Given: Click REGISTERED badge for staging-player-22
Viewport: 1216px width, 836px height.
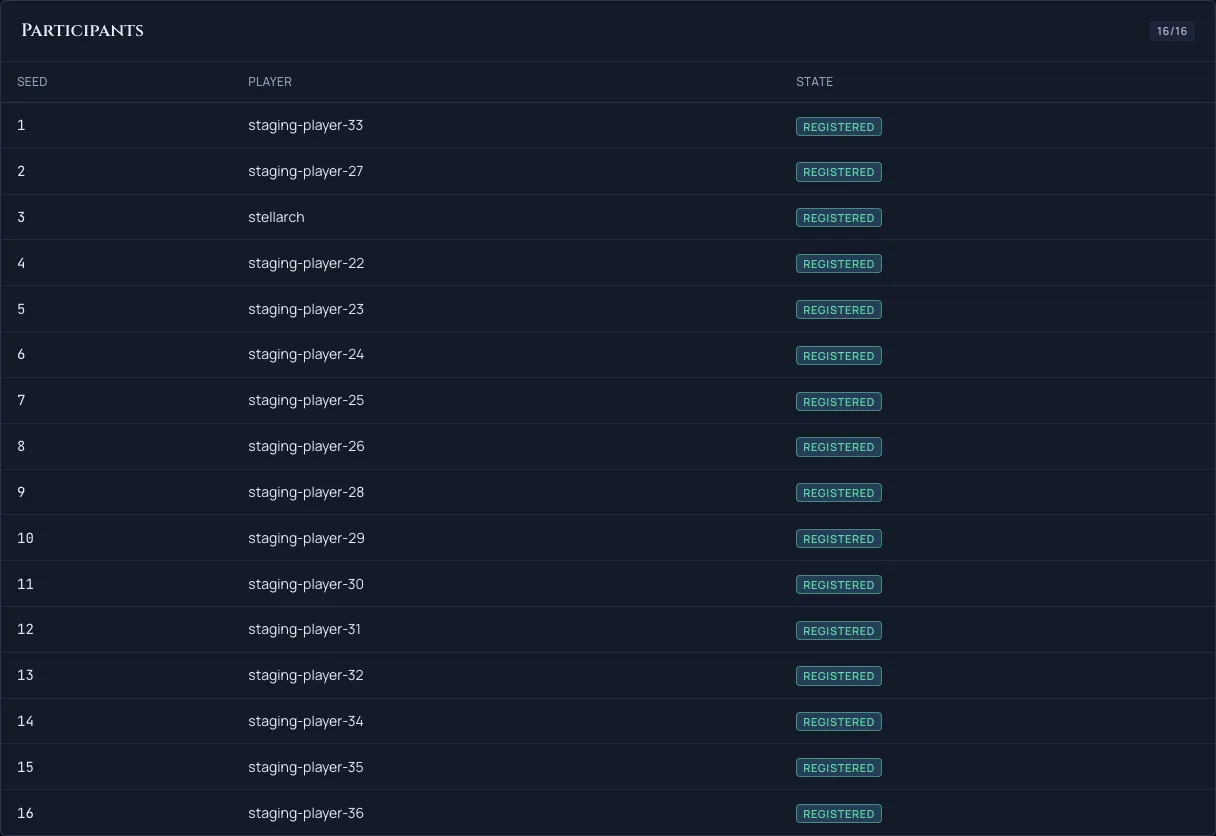Looking at the screenshot, I should 839,264.
